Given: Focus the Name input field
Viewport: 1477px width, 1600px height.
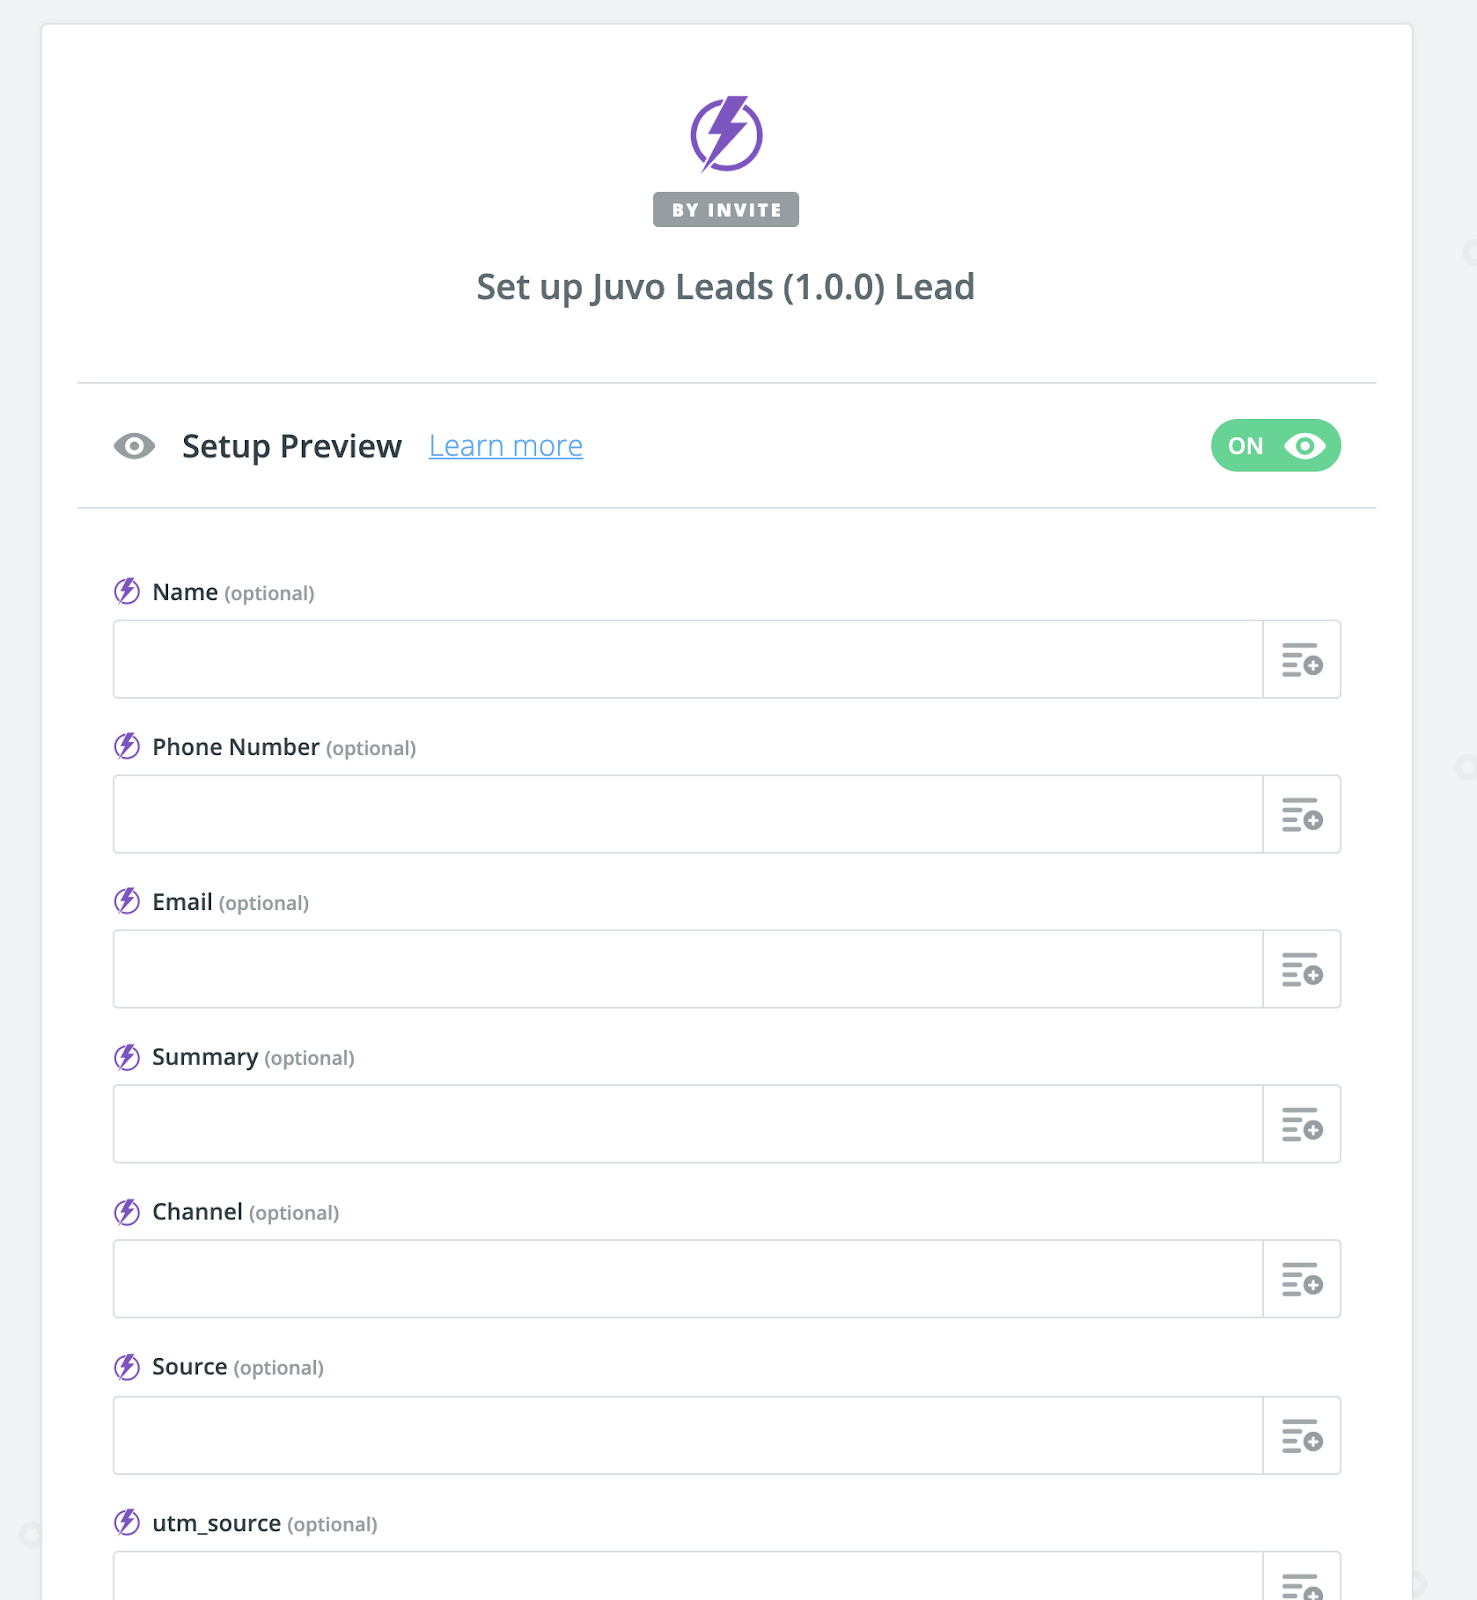Looking at the screenshot, I should (687, 660).
